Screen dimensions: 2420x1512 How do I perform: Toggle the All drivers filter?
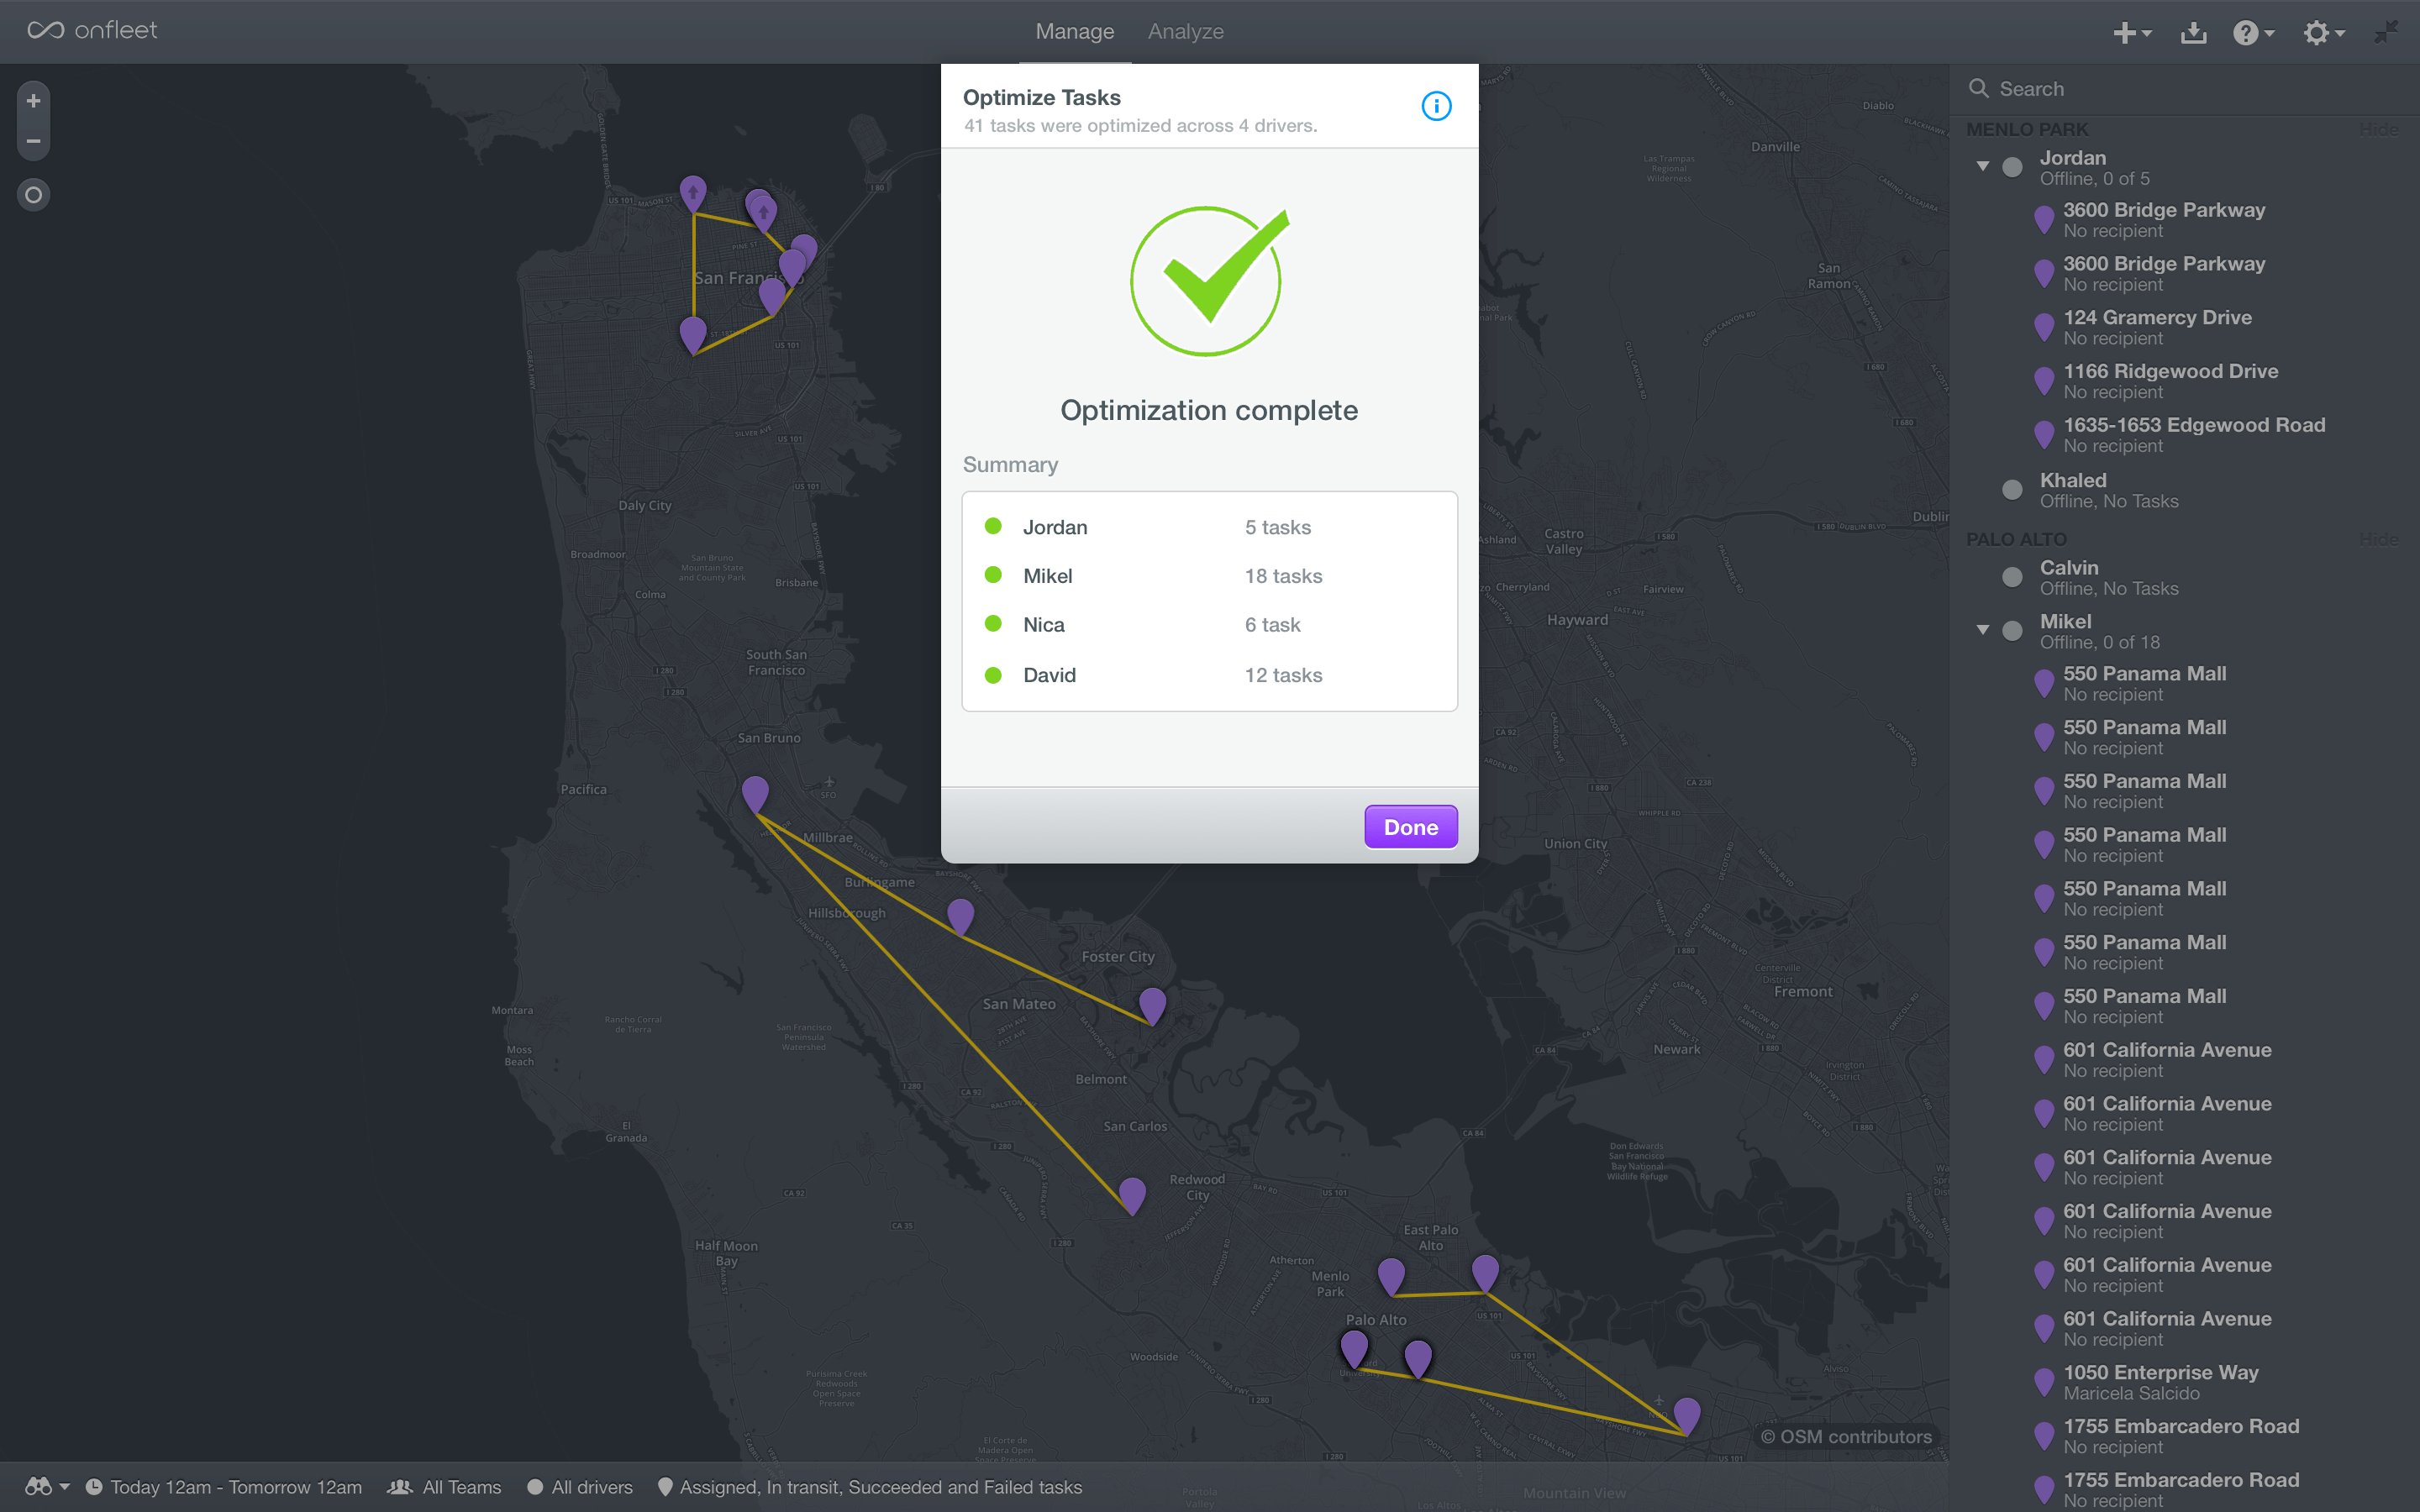pos(580,1487)
